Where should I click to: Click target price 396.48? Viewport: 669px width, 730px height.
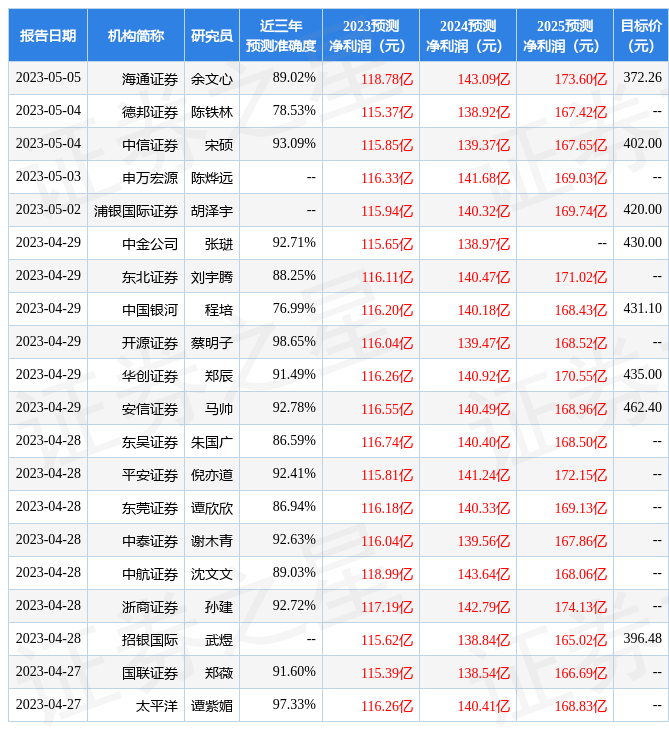coord(642,639)
